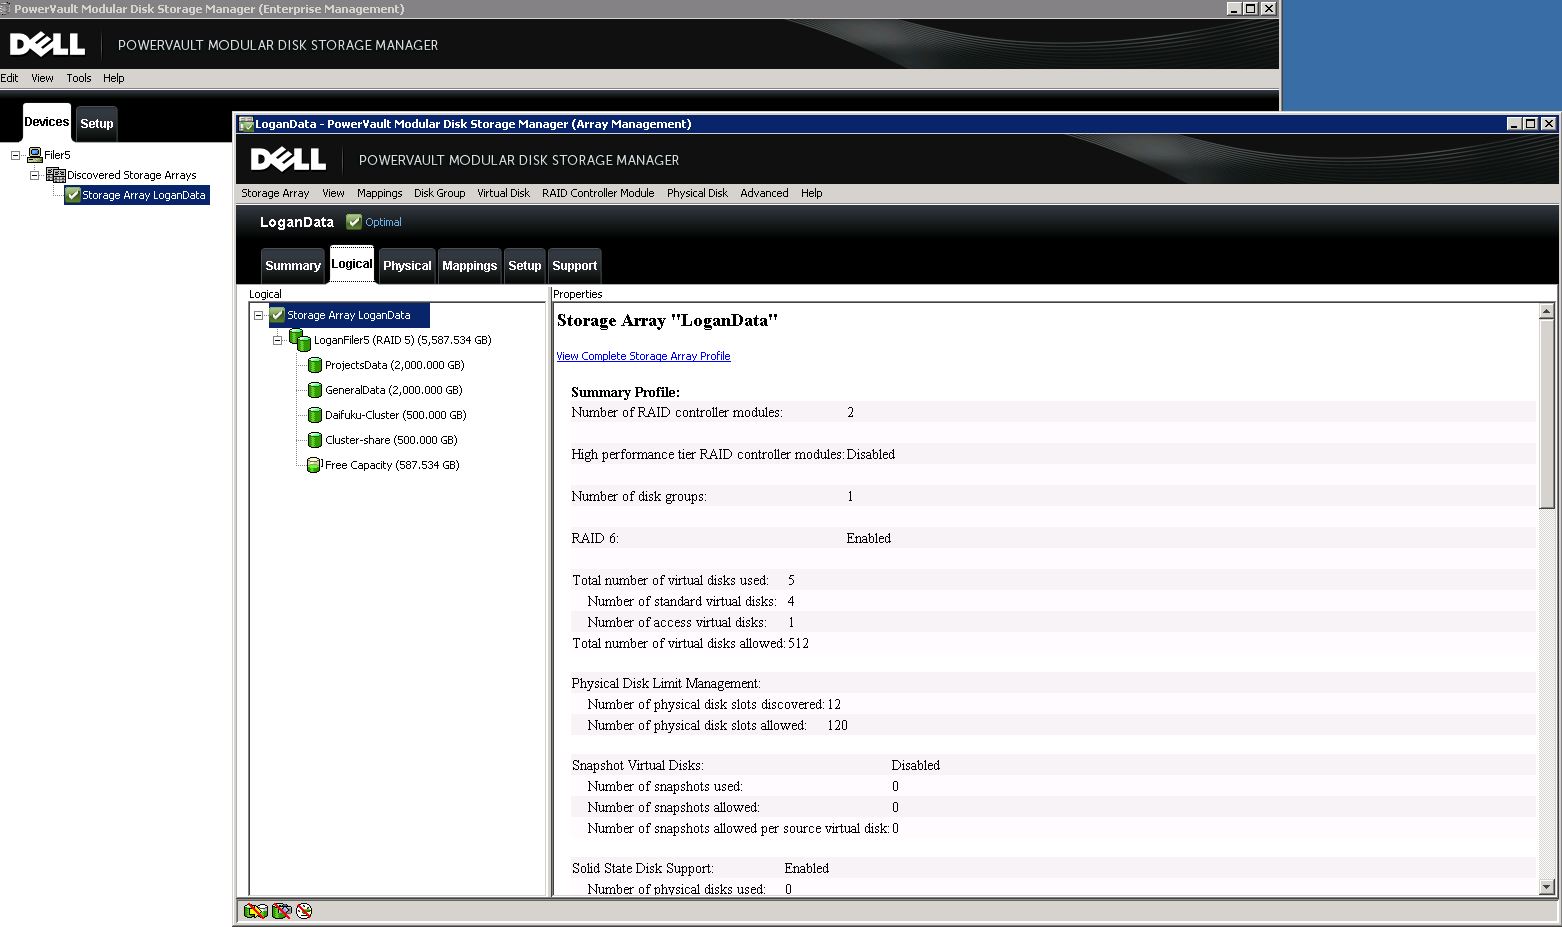
Task: Click the check icon of Storage Array LoganData in Logical tree
Action: [278, 315]
